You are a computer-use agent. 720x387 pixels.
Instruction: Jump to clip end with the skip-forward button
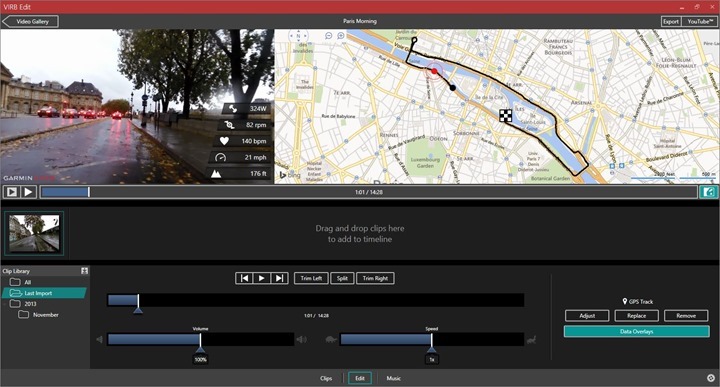pos(279,278)
